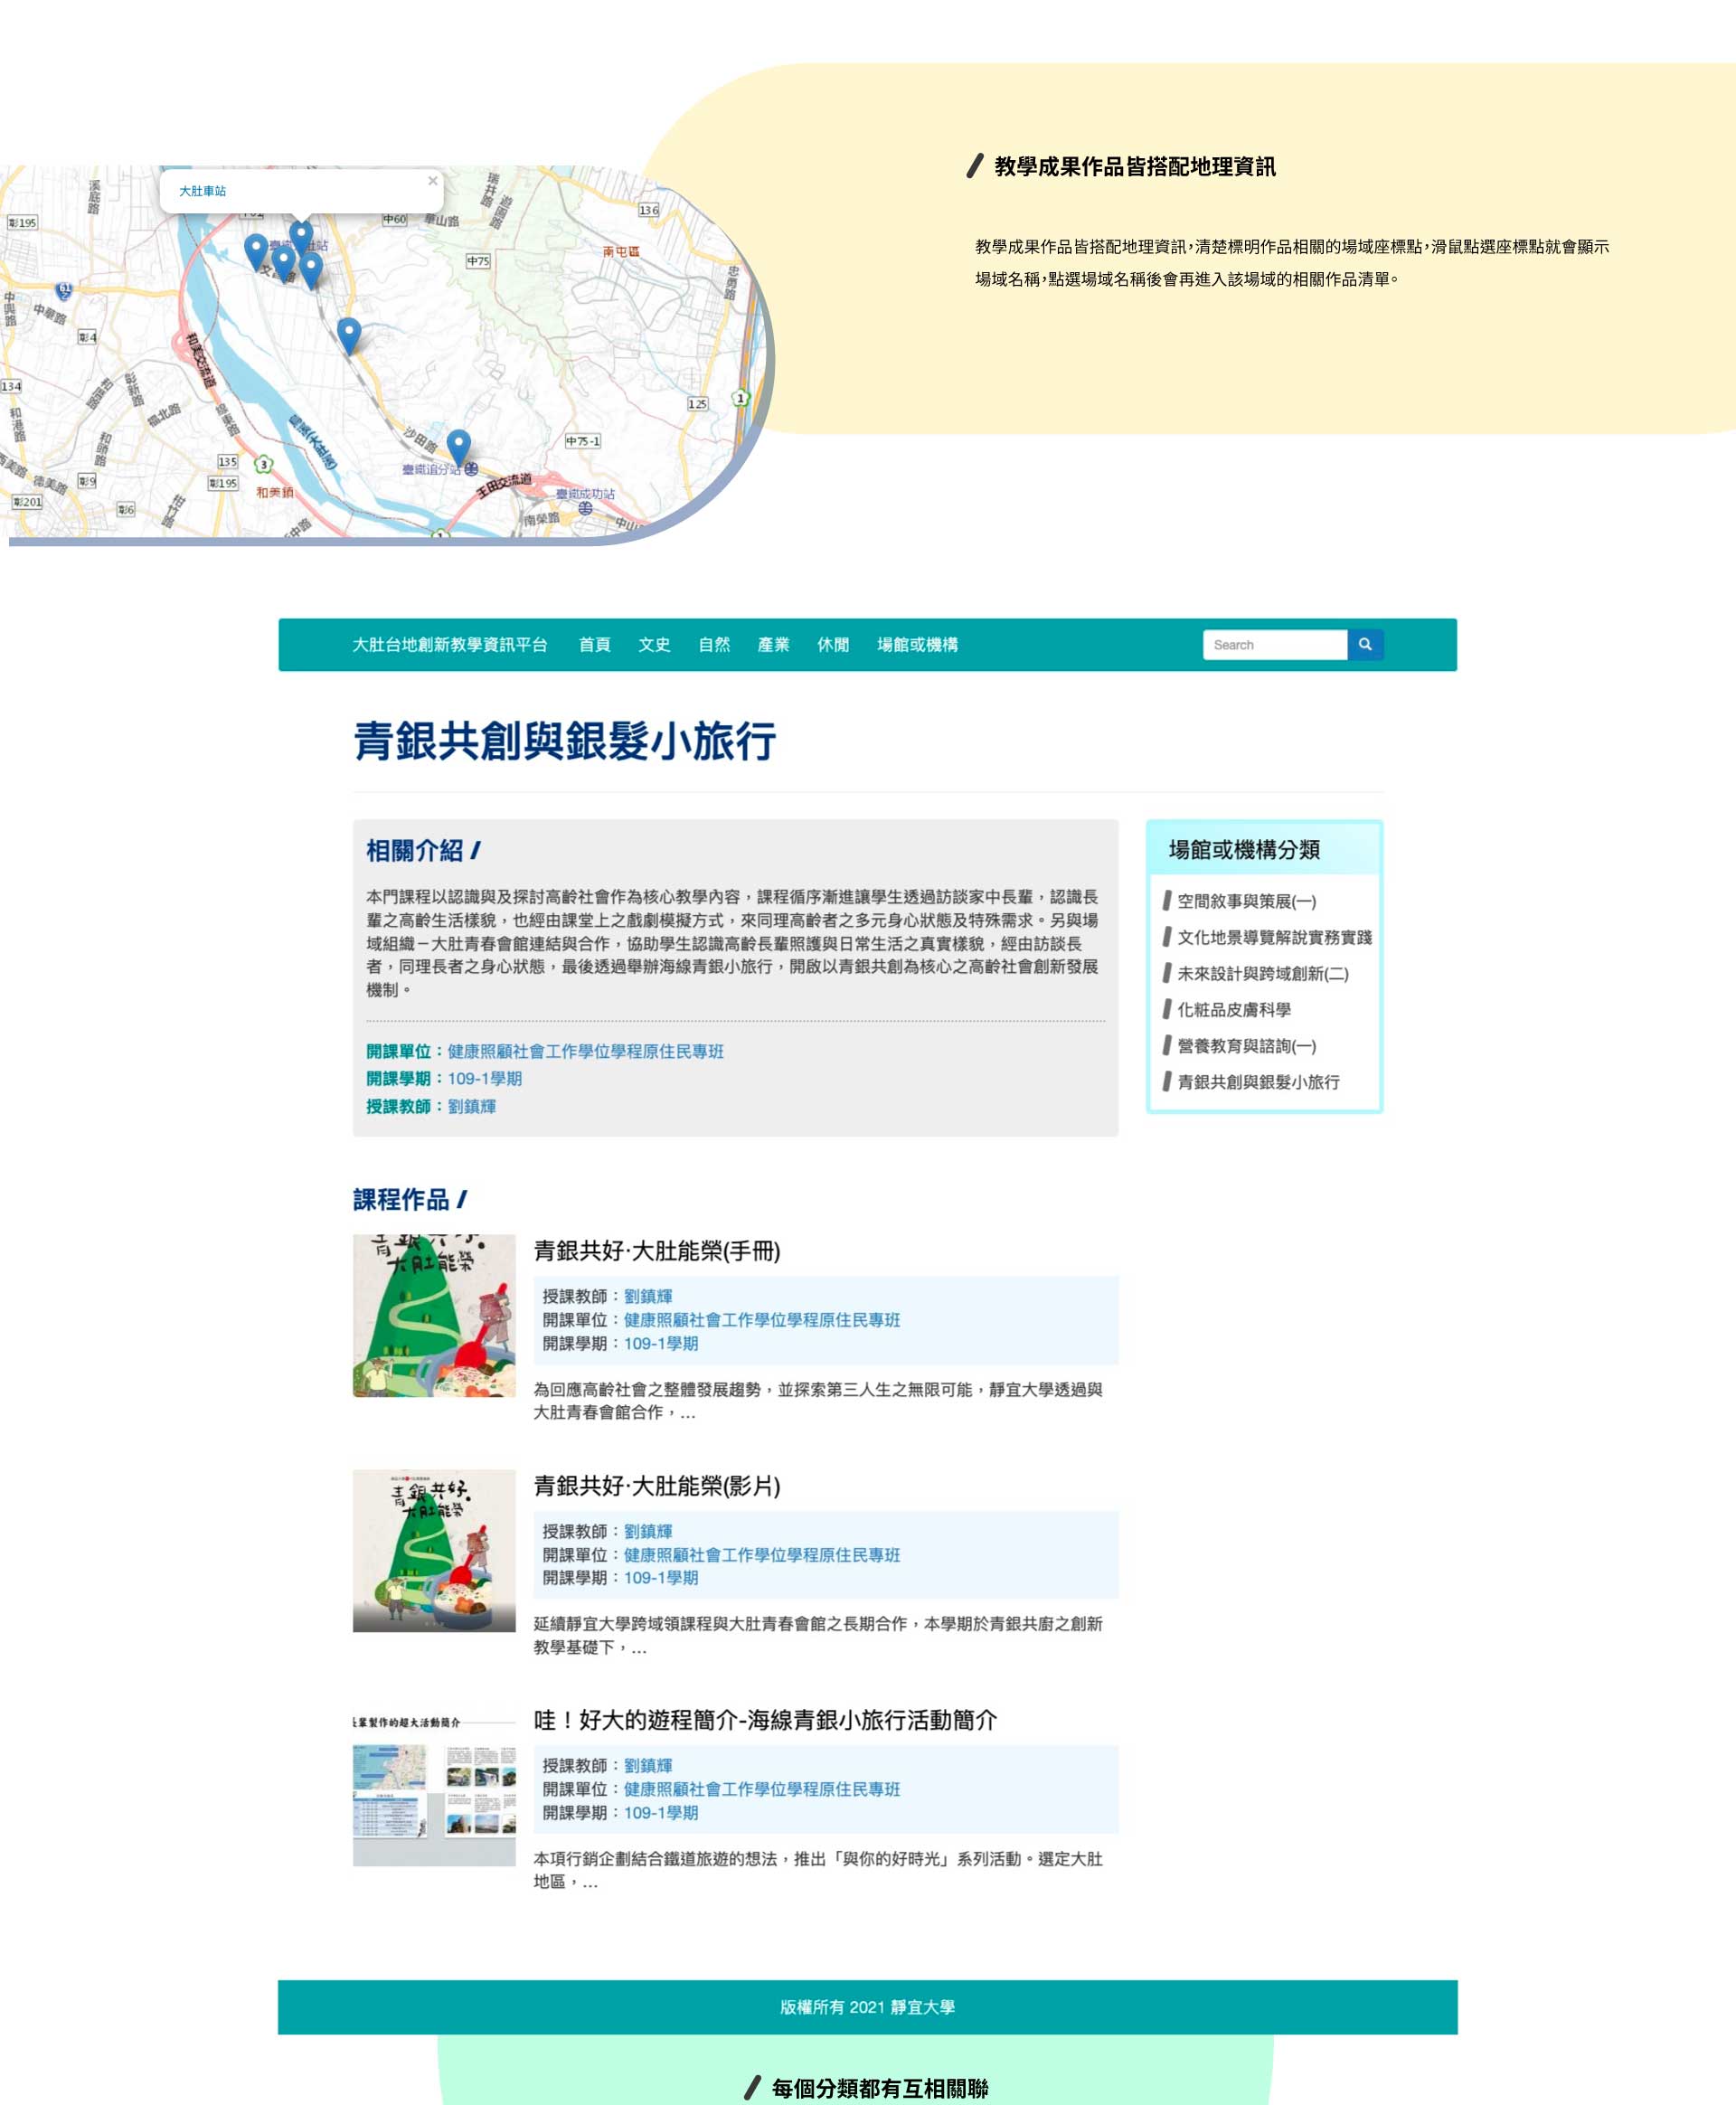Screen dimensions: 1736x2105
Task: Click 青銀共好·大肚能榮(手冊) thumbnail image
Action: [x=434, y=1315]
